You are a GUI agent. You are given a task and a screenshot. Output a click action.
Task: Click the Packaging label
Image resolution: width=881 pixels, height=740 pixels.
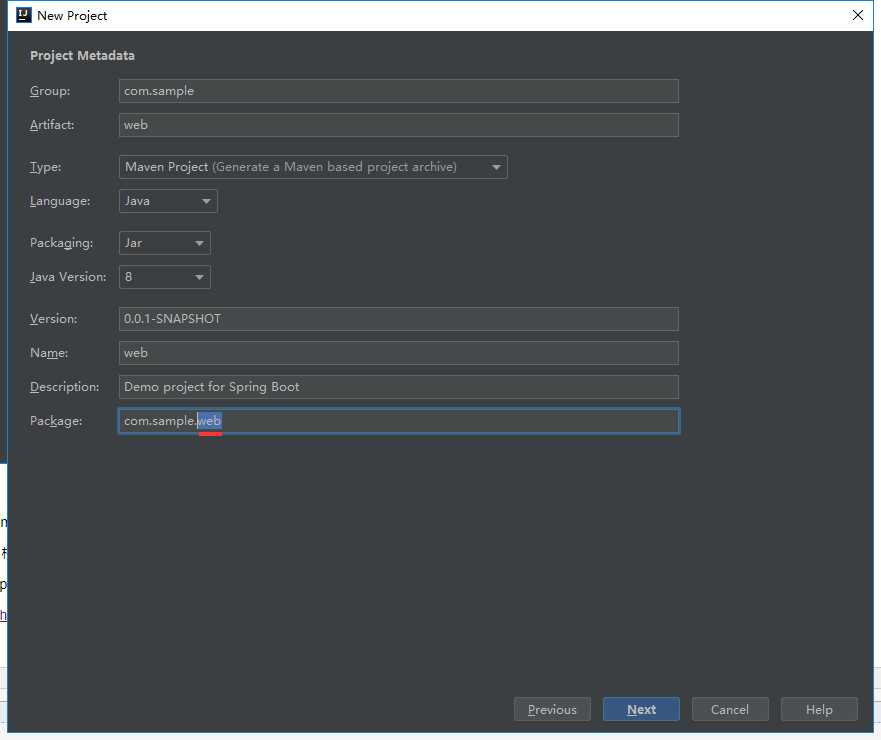[61, 243]
